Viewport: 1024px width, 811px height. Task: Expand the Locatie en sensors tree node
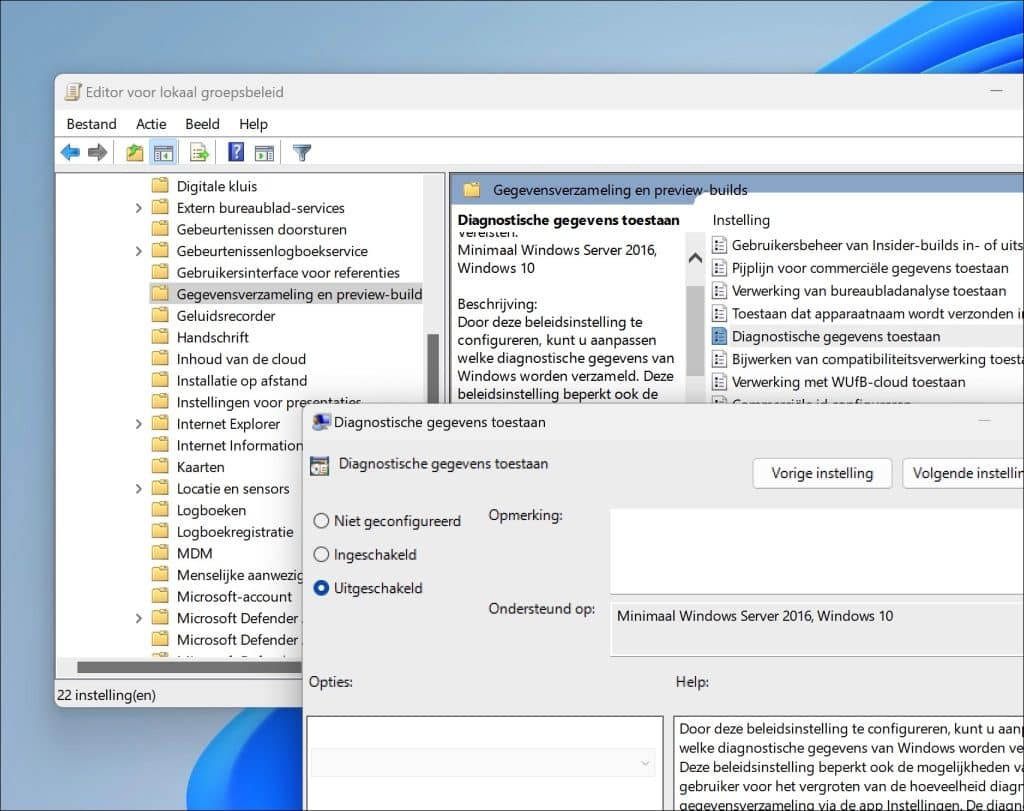[138, 488]
